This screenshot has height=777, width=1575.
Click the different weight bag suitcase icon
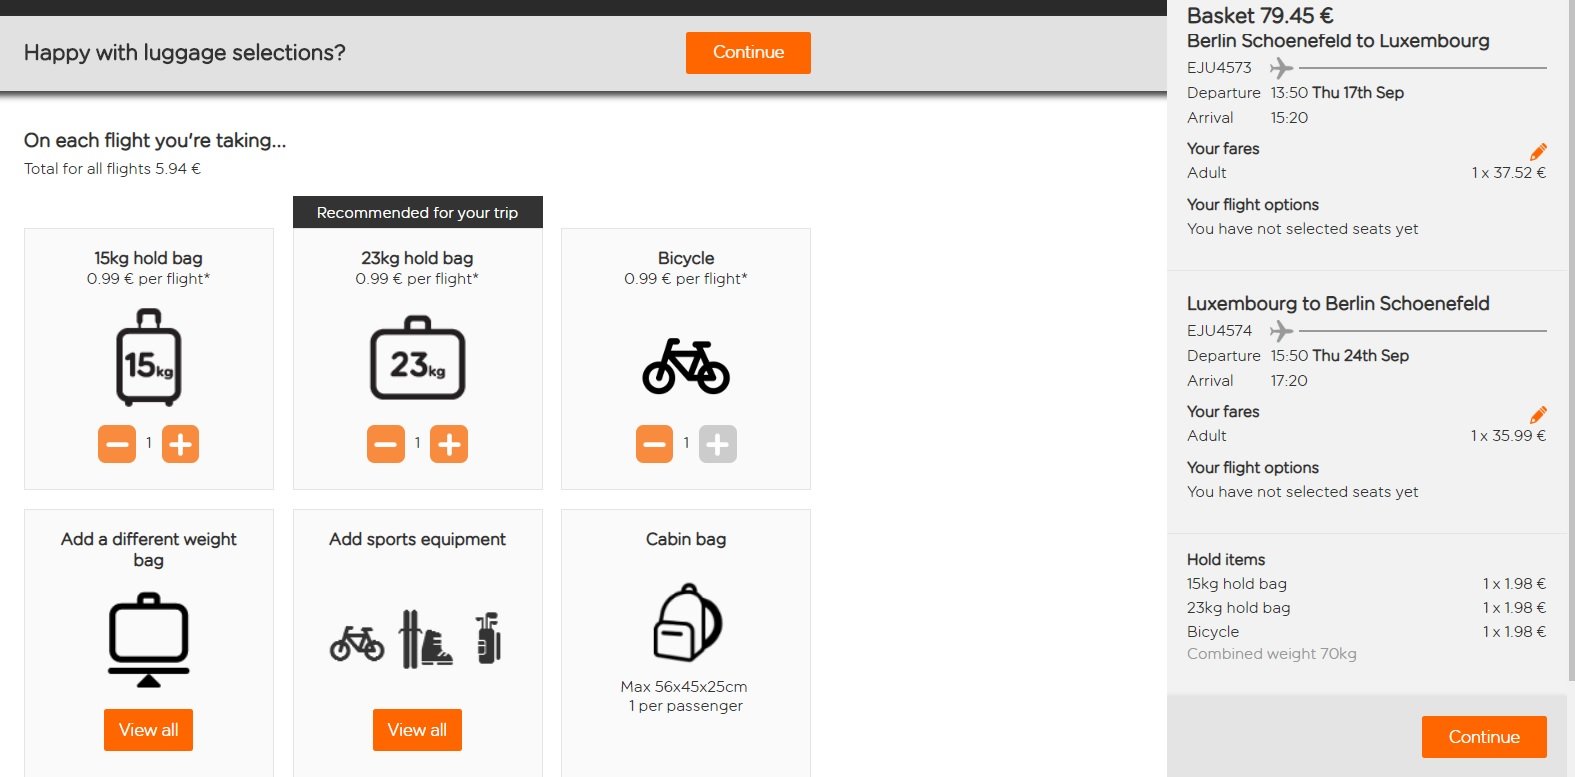click(x=148, y=640)
